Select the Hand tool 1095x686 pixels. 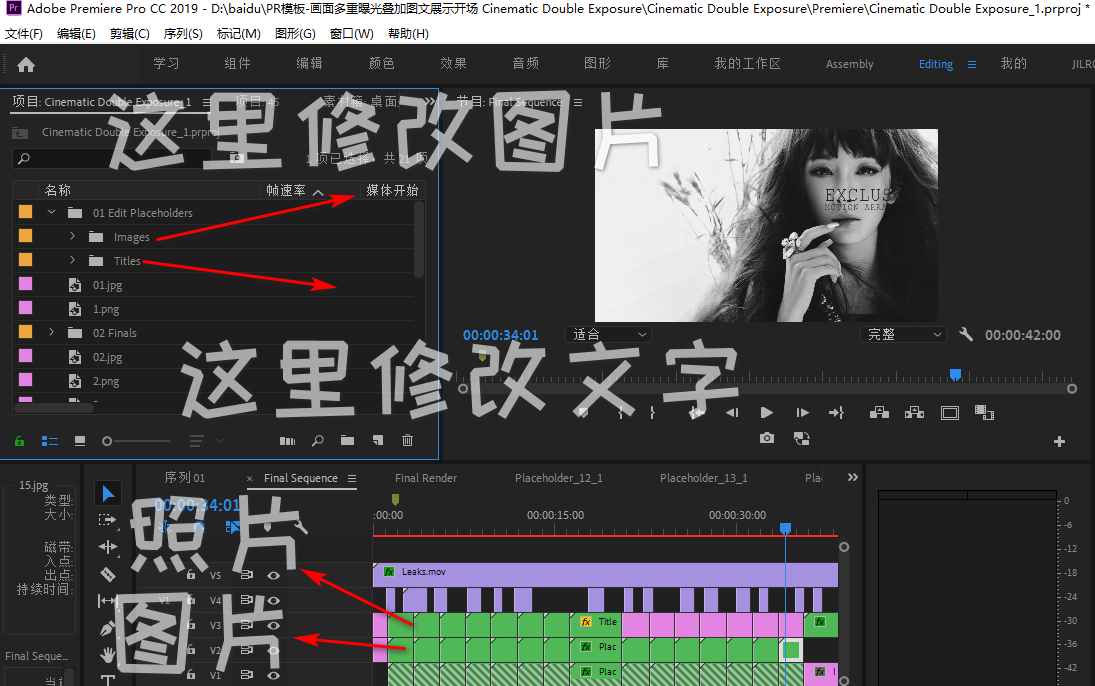[108, 655]
